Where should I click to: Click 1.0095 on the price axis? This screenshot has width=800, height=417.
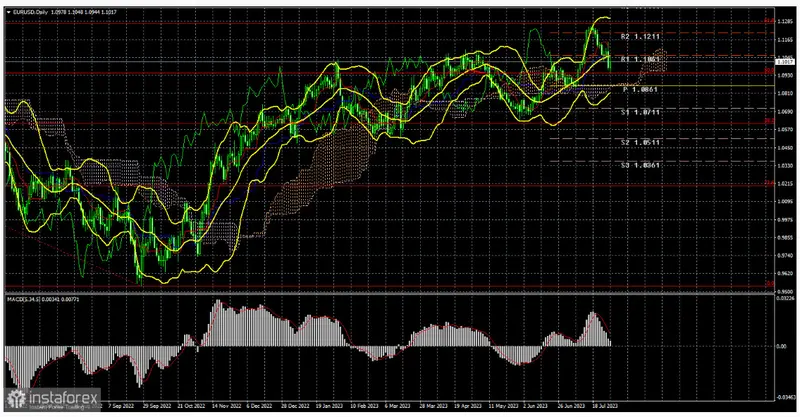[783, 201]
